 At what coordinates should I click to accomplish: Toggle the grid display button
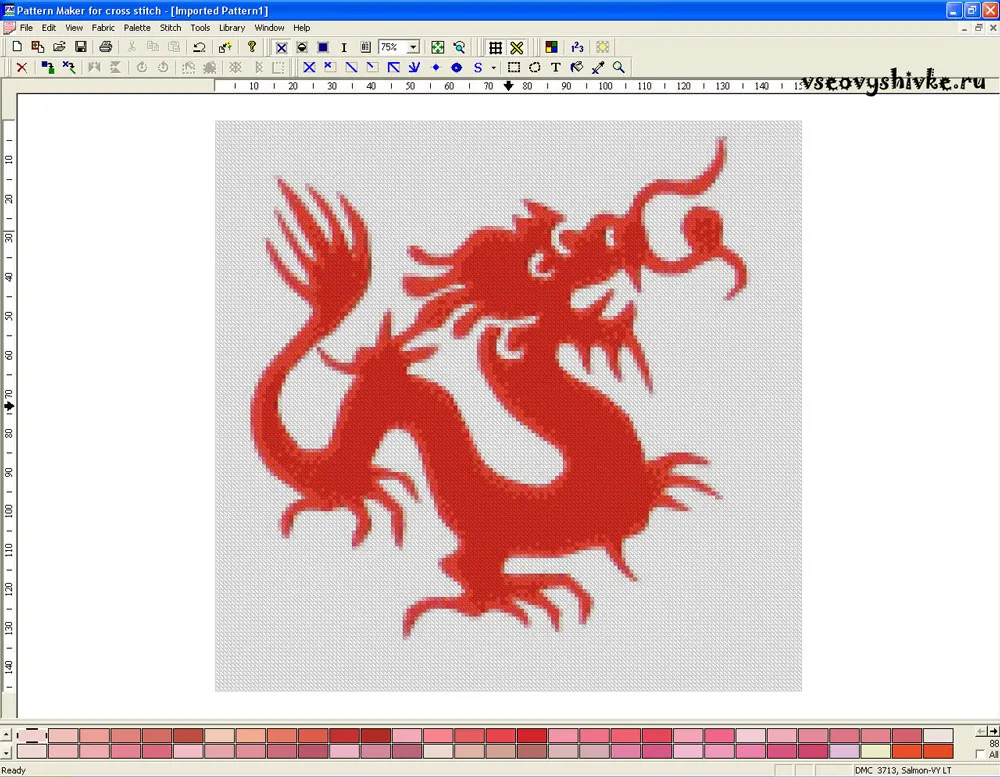[496, 47]
